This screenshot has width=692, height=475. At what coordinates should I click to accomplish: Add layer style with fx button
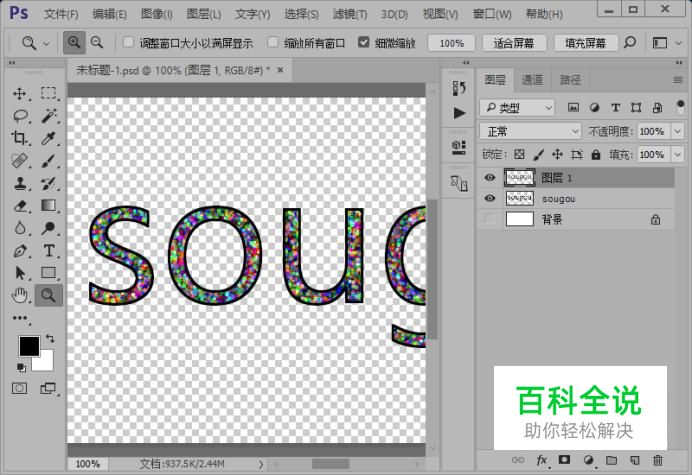[542, 460]
